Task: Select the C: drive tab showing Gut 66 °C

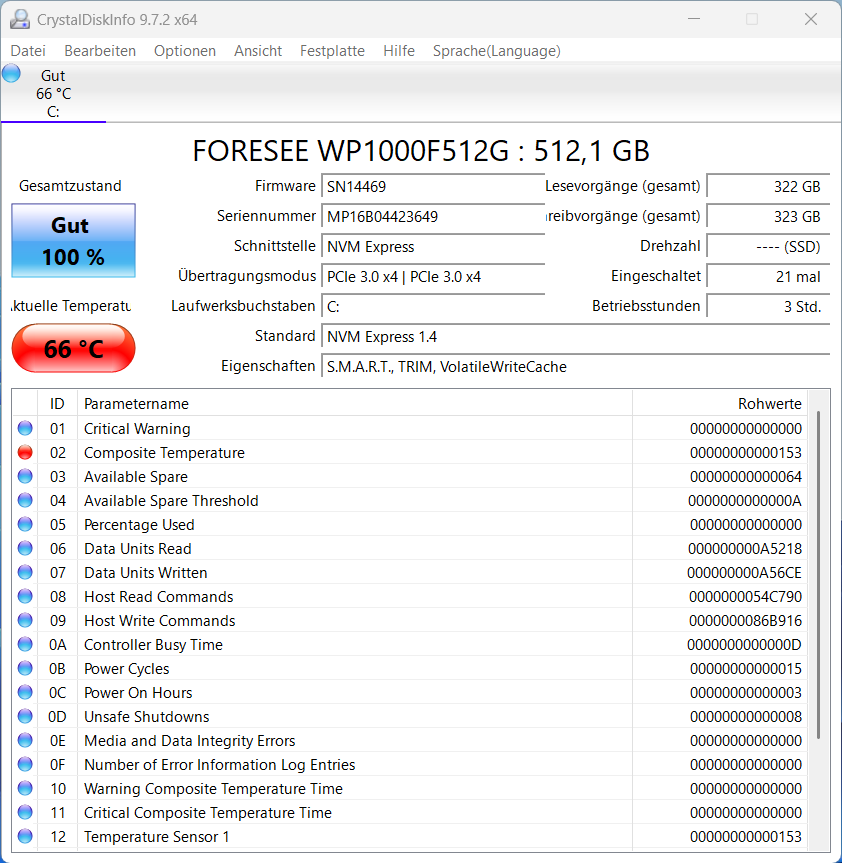Action: click(53, 94)
